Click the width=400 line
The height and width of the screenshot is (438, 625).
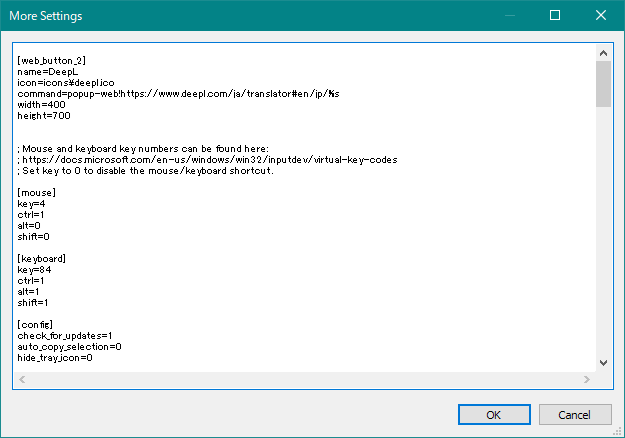pos(41,104)
